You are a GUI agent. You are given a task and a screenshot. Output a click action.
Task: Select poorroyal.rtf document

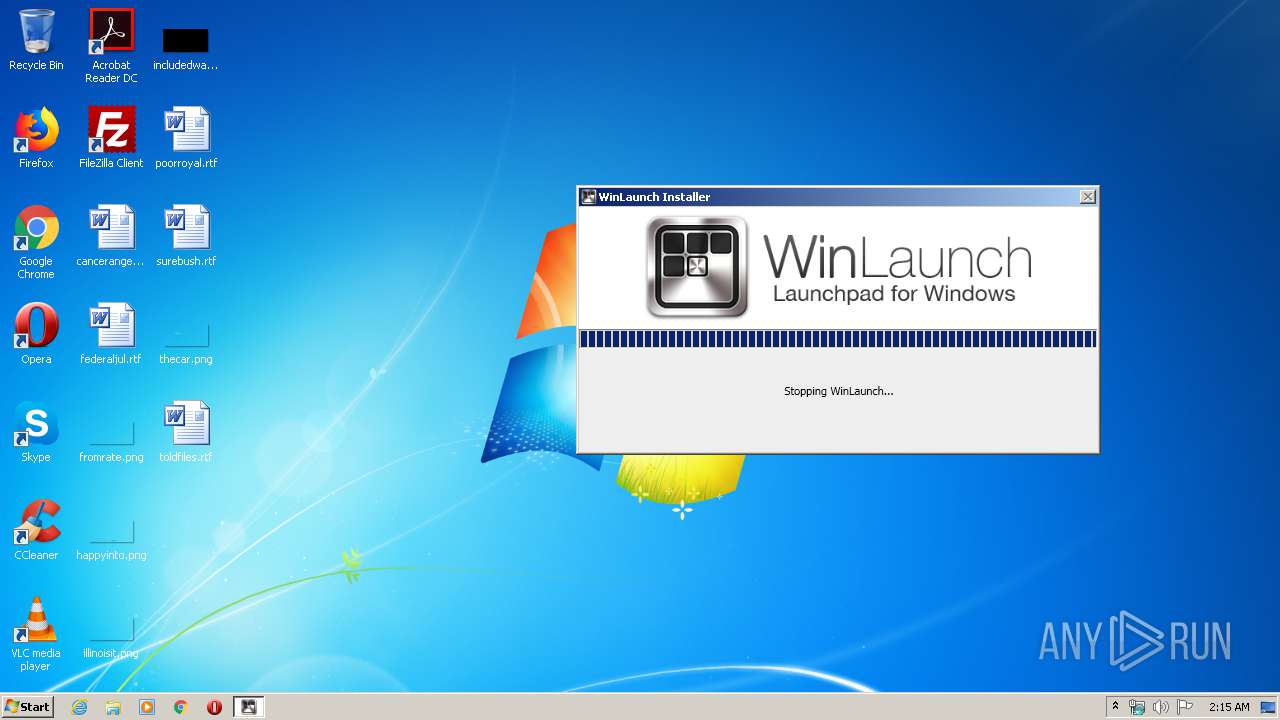[186, 138]
